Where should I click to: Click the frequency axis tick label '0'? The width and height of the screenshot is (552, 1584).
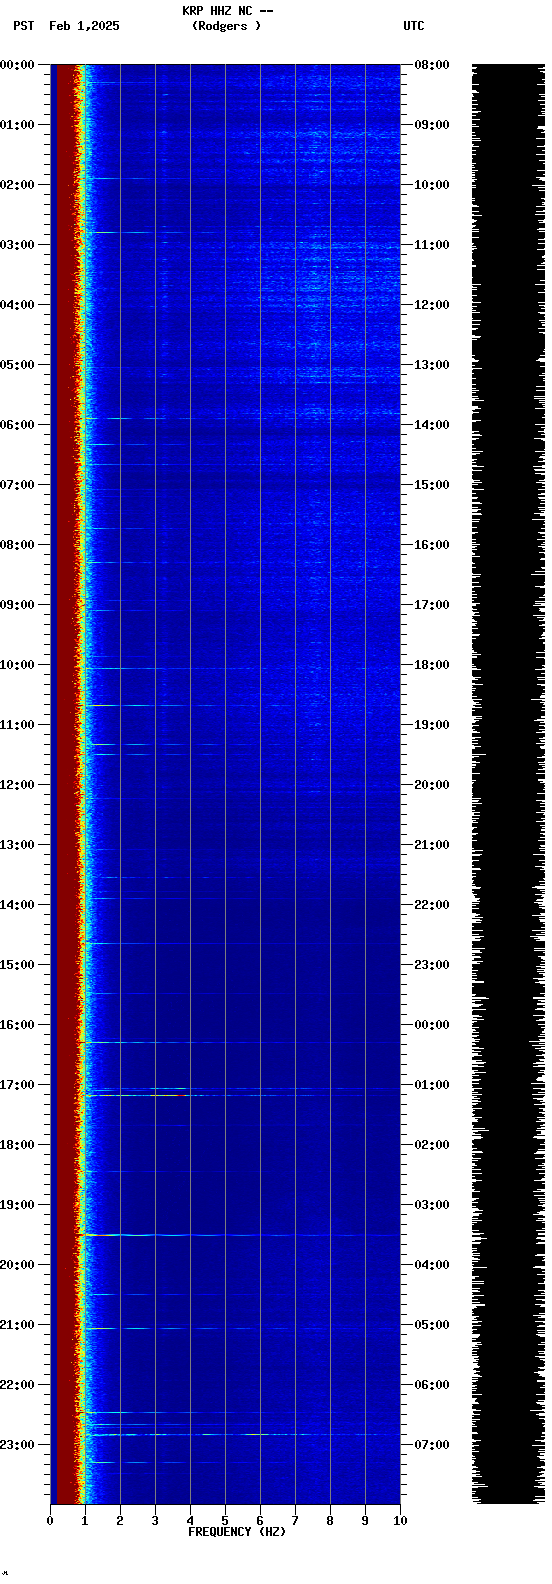[50, 1521]
